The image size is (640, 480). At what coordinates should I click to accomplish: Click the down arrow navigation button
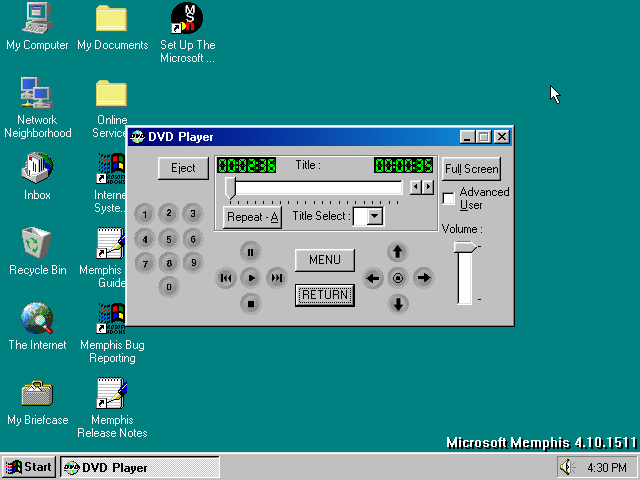[x=398, y=304]
